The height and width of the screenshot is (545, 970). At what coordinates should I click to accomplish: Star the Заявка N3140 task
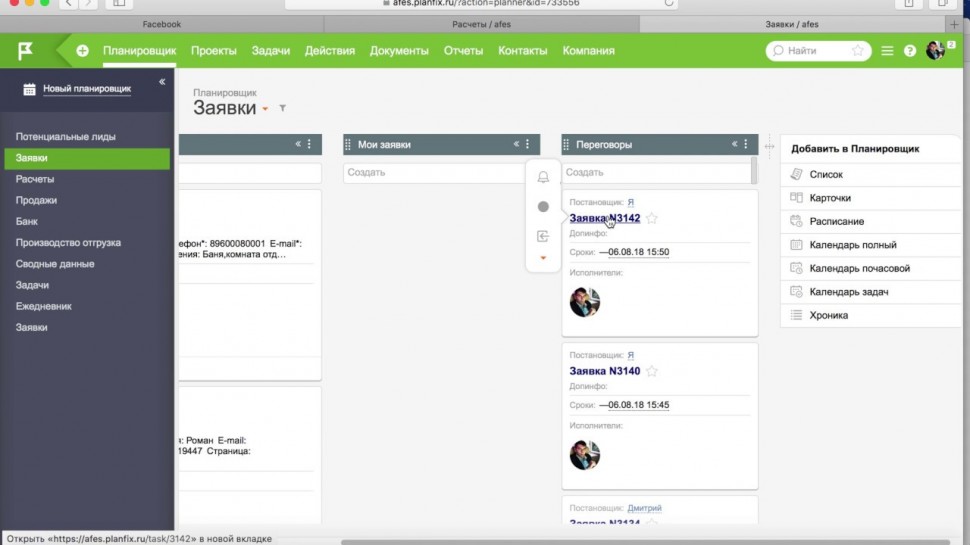point(652,371)
